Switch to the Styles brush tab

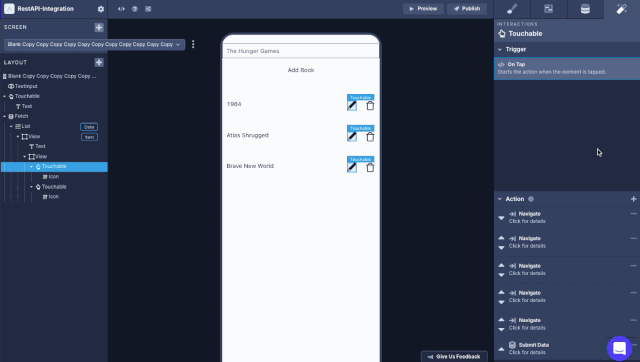pyautogui.click(x=512, y=9)
